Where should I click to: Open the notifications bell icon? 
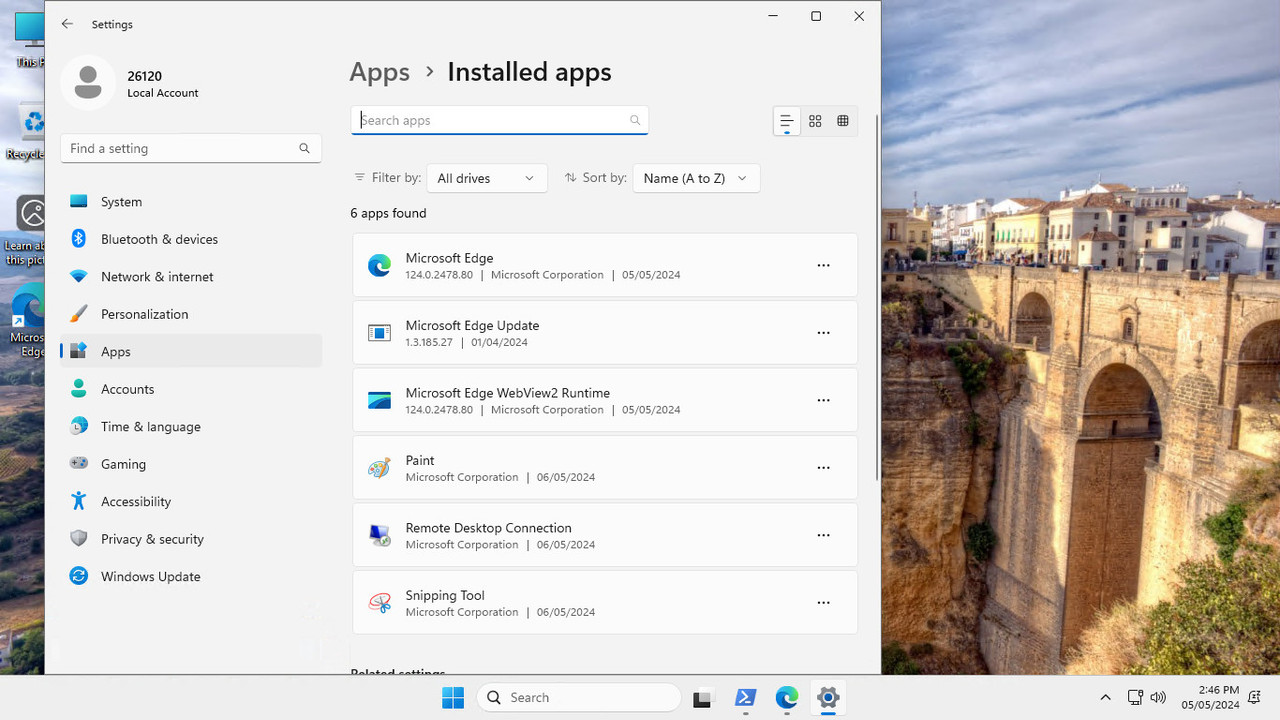coord(1255,698)
